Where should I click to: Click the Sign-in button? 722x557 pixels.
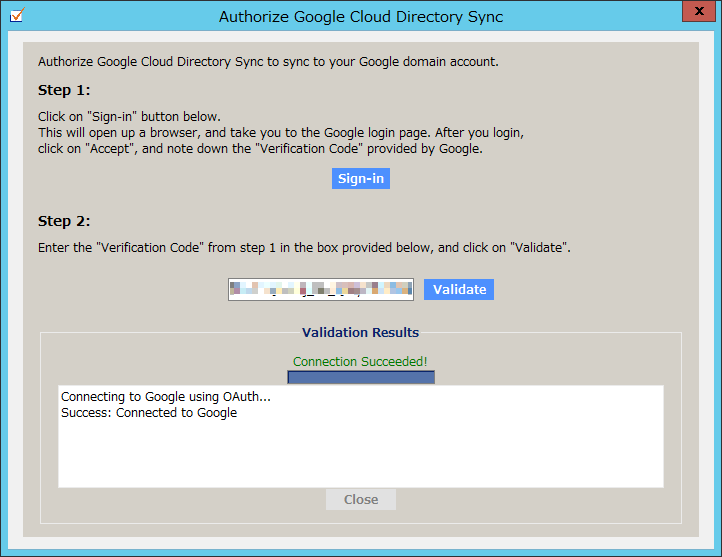(361, 179)
